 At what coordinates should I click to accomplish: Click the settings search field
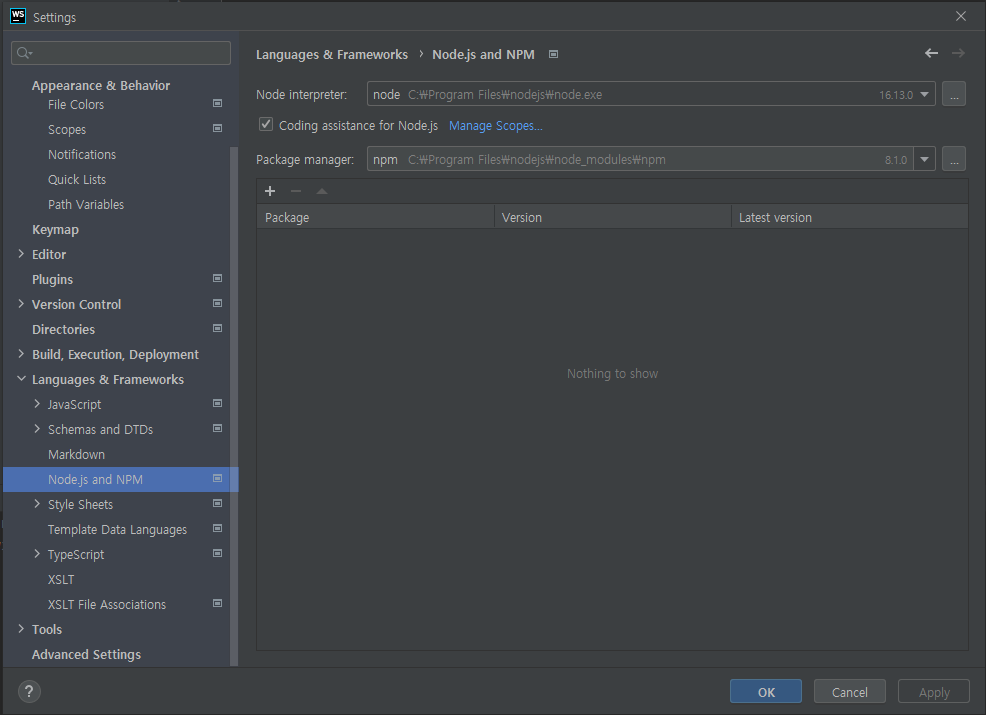[x=121, y=53]
